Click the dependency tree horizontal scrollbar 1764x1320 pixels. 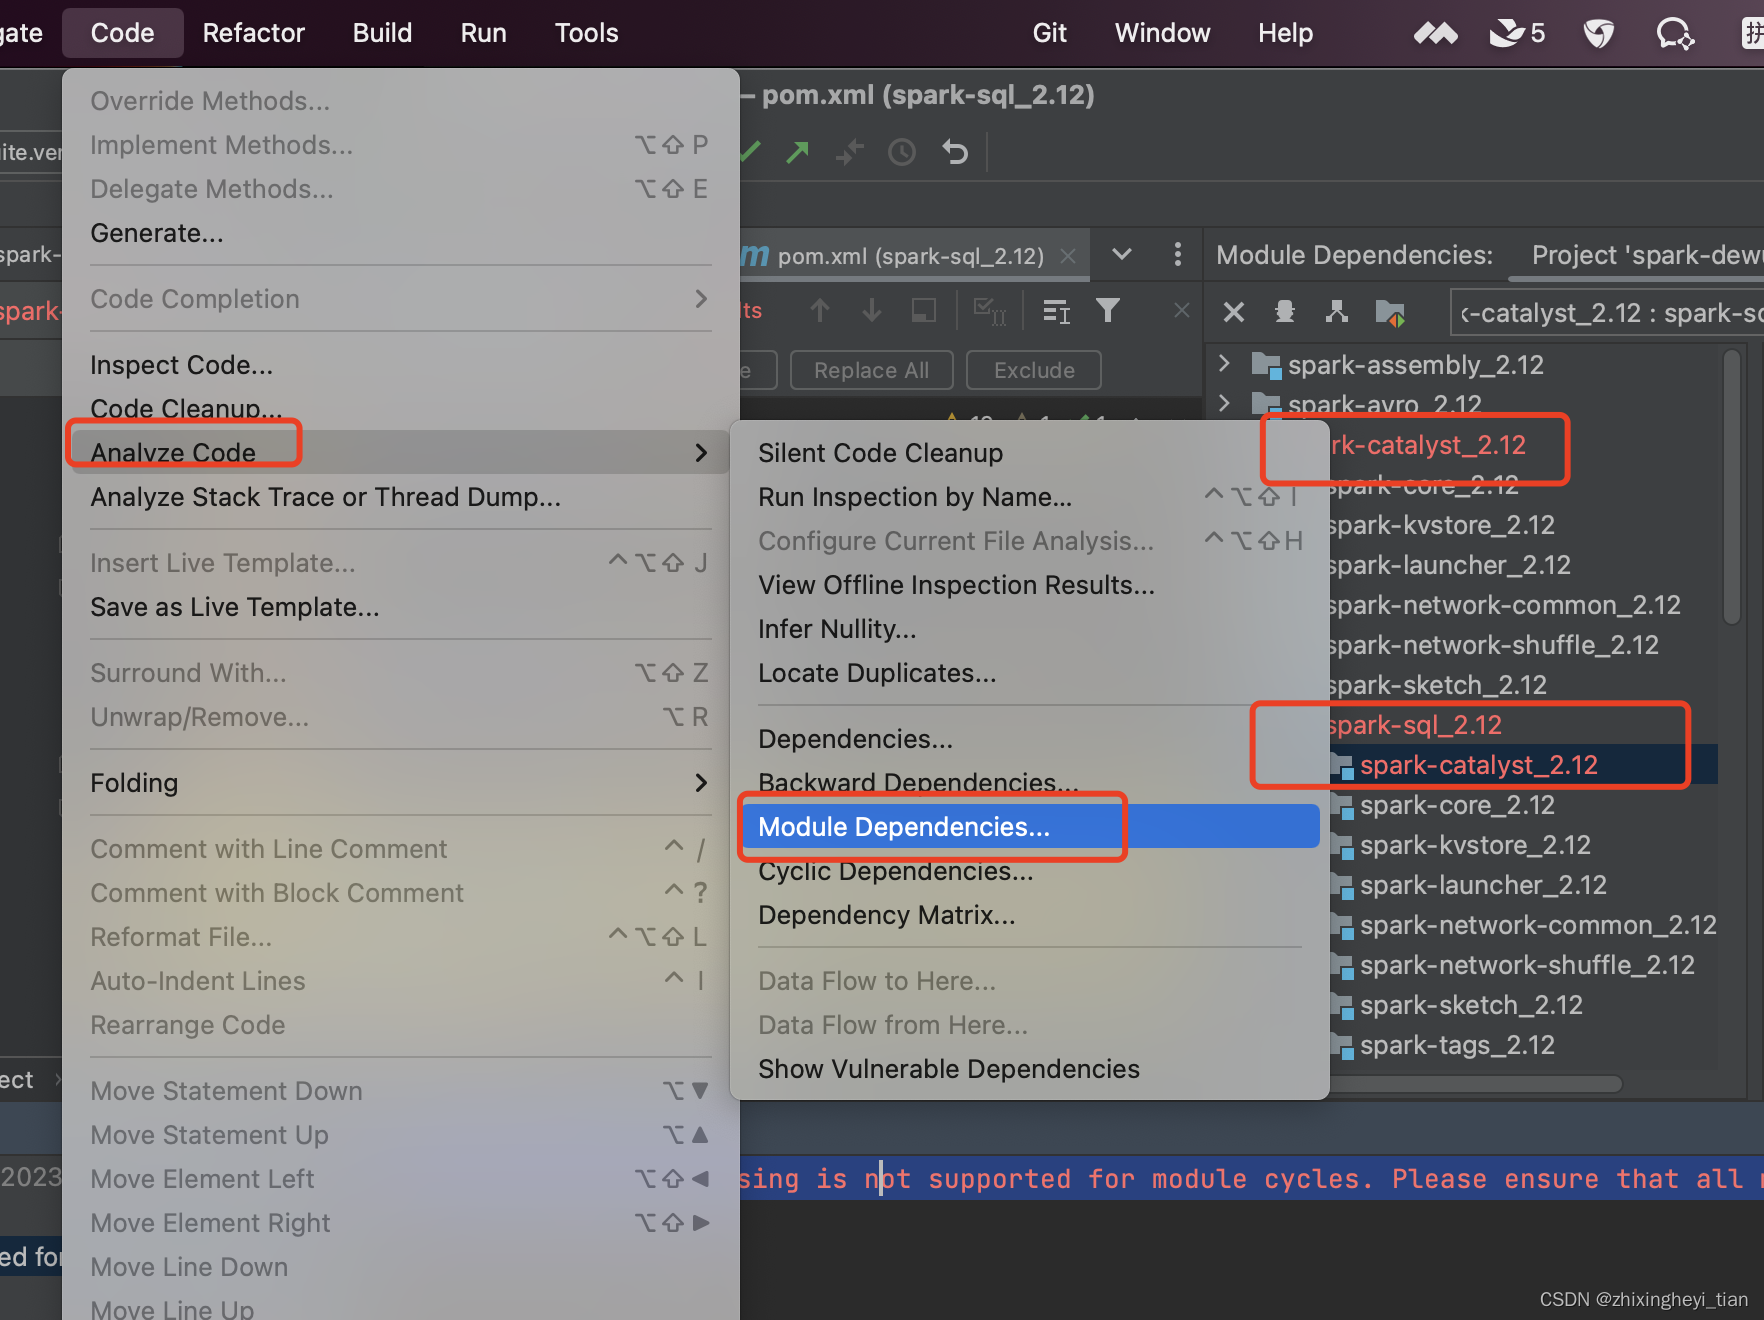pyautogui.click(x=1476, y=1084)
